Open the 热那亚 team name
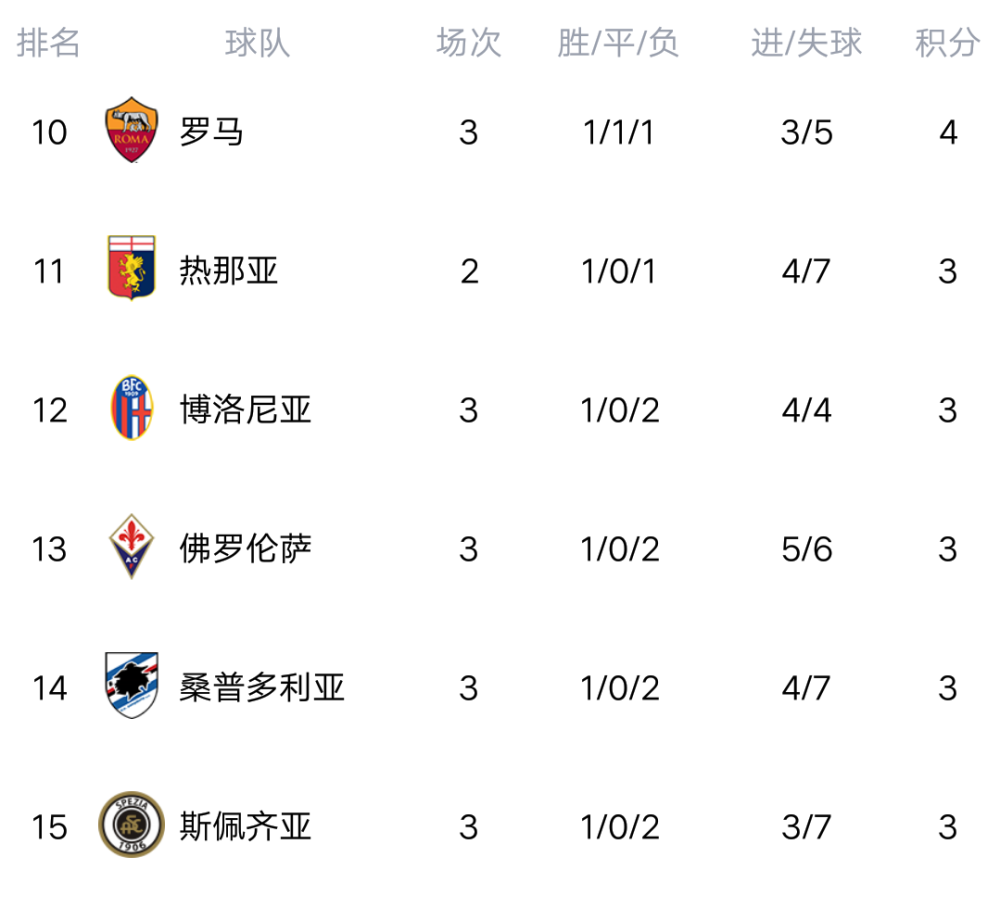 click(x=229, y=271)
